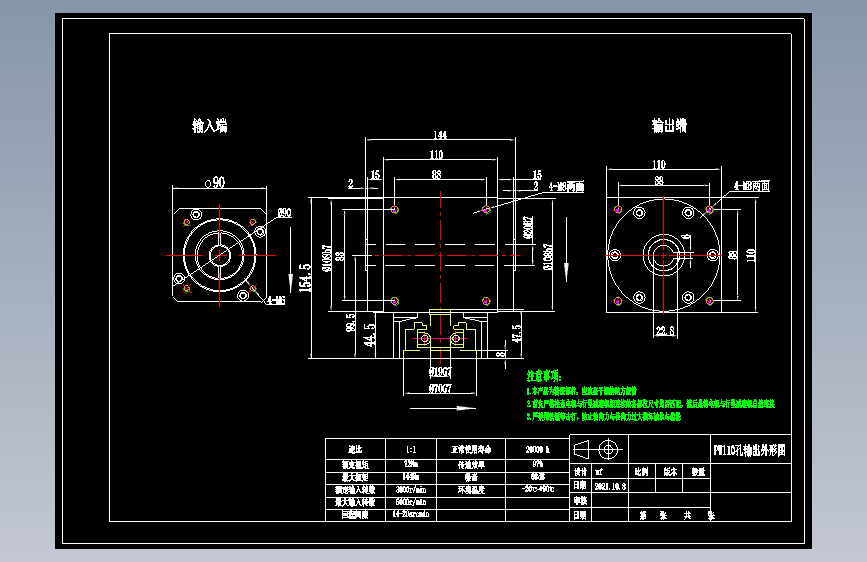This screenshot has width=867, height=562.
Task: Click the -20°C~+90°C temperature value
Action: [x=537, y=490]
